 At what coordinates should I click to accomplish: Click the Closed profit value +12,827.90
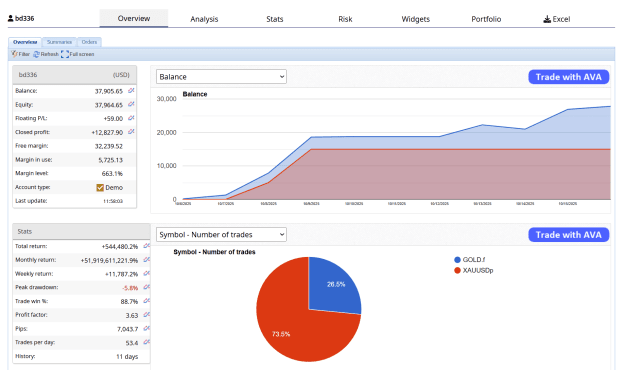tap(107, 132)
